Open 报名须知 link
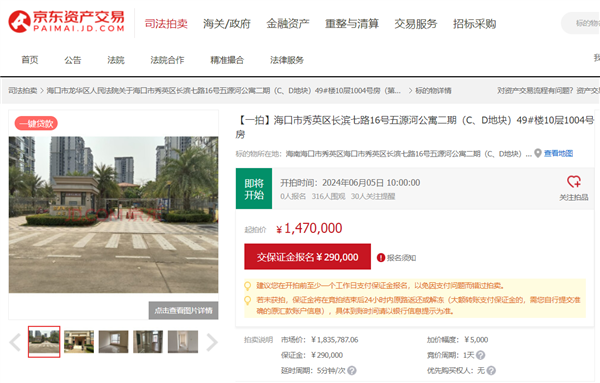The height and width of the screenshot is (383, 600). [x=401, y=258]
